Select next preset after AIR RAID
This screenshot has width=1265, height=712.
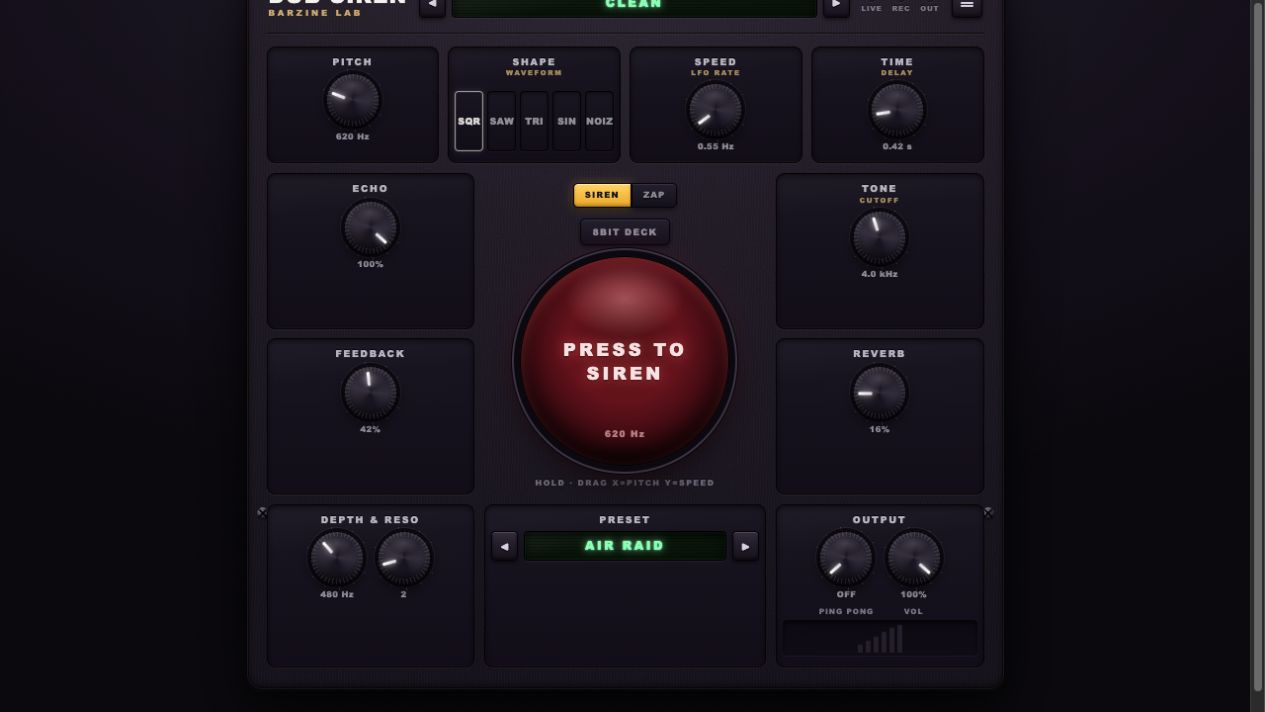click(x=745, y=546)
